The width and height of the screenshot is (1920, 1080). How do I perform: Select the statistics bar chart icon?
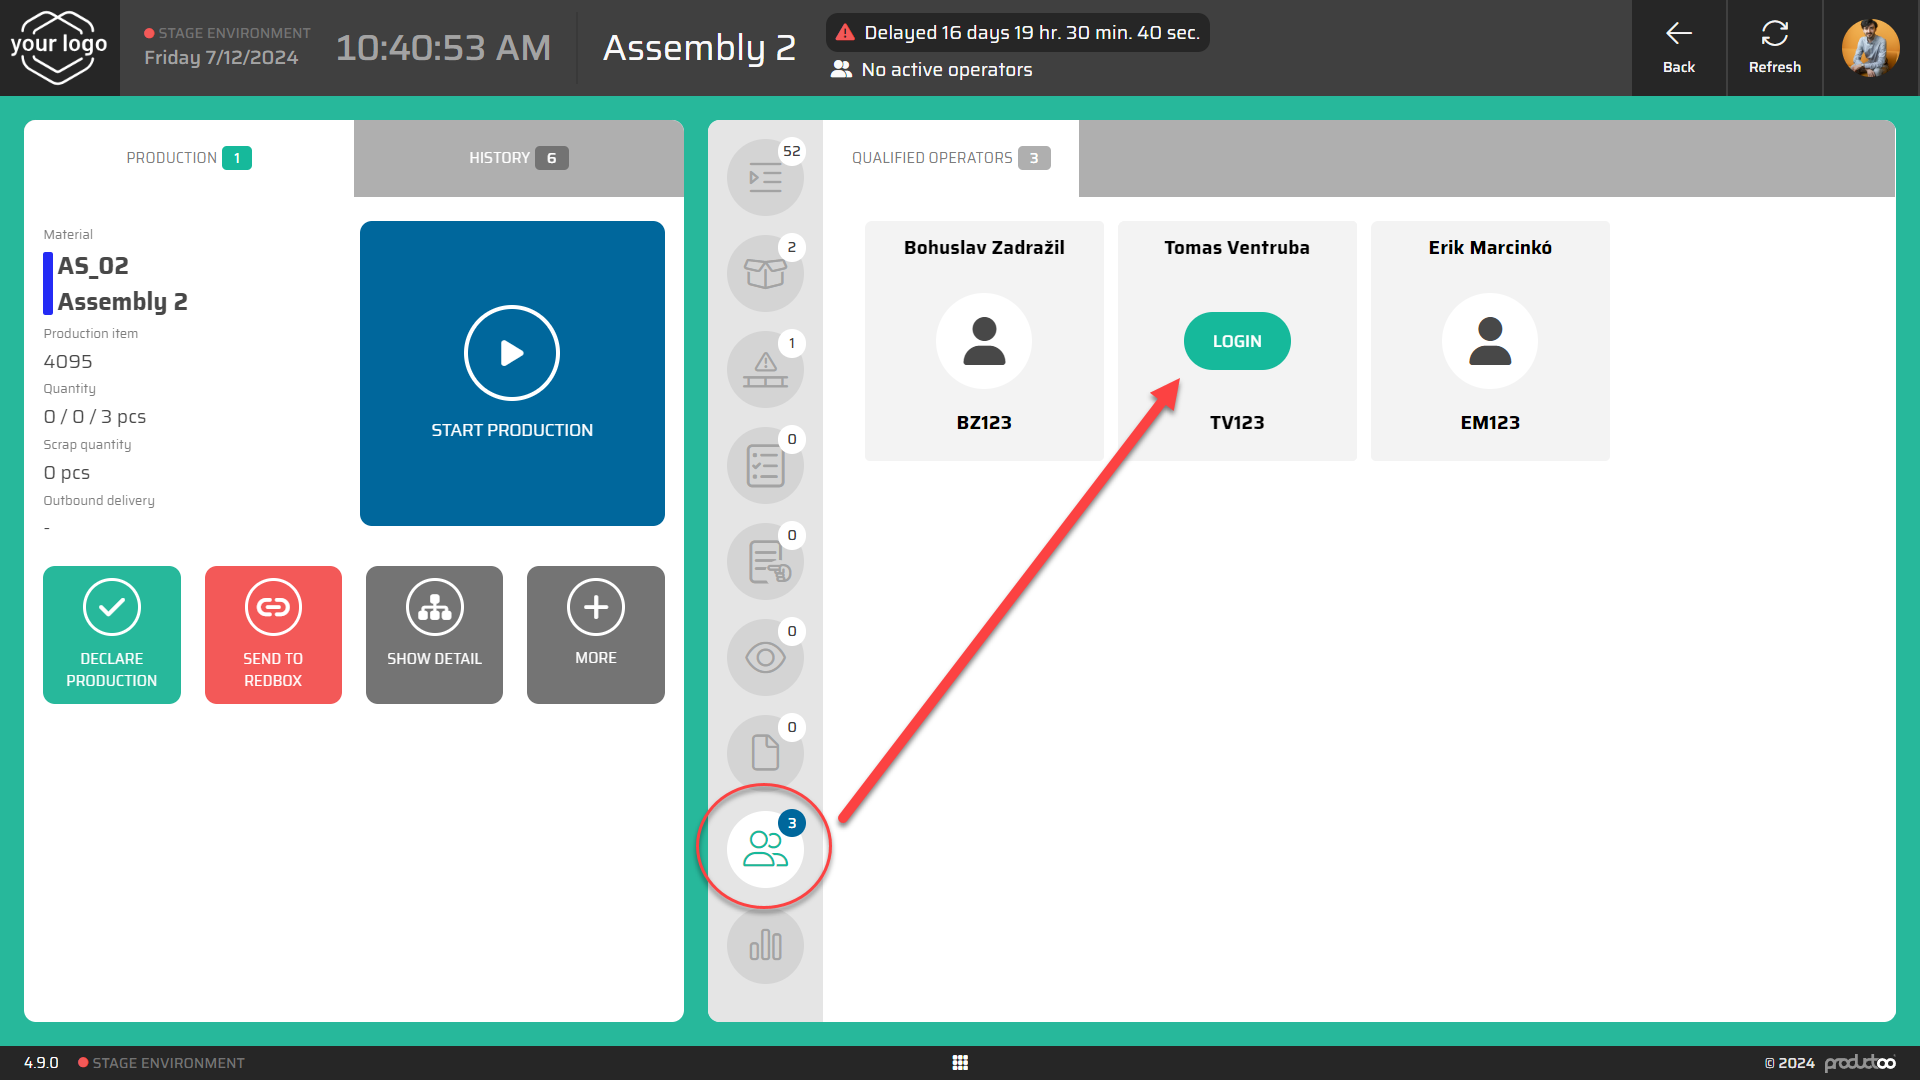click(765, 945)
